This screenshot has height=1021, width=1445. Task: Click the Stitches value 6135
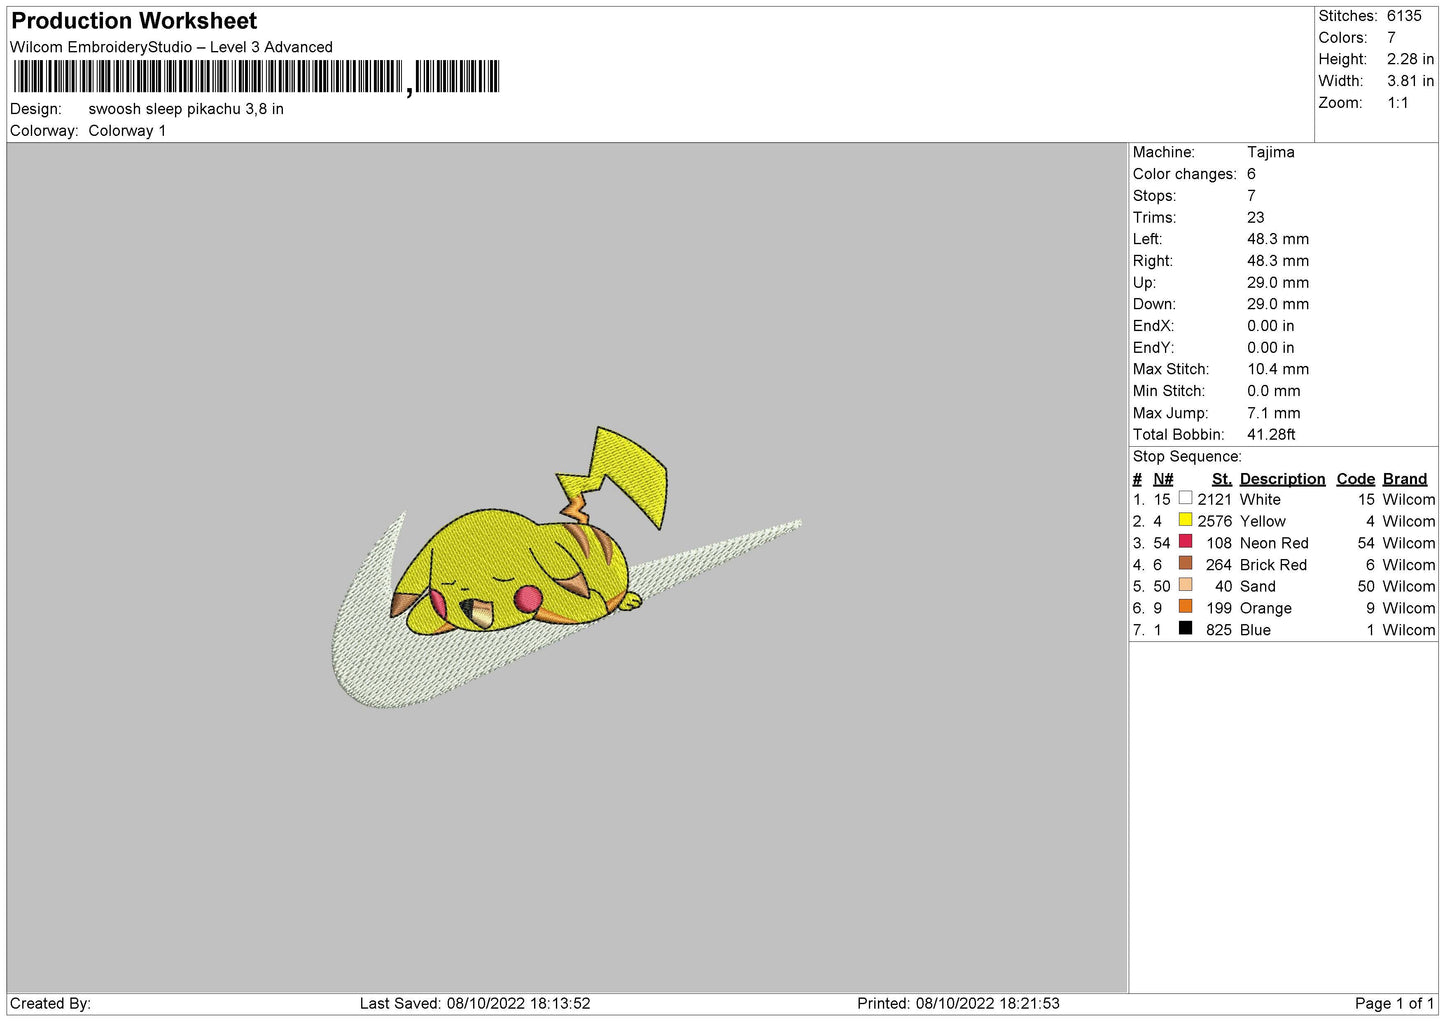click(1404, 16)
